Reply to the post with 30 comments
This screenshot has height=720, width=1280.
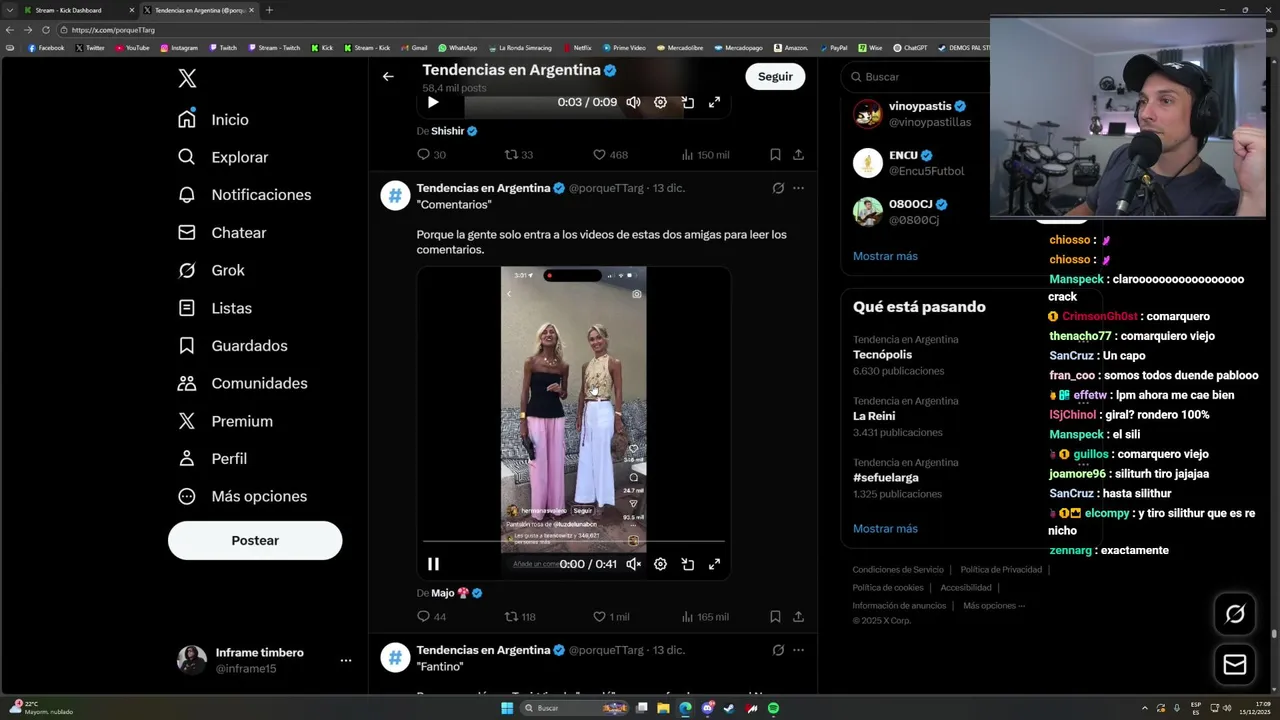click(x=431, y=155)
